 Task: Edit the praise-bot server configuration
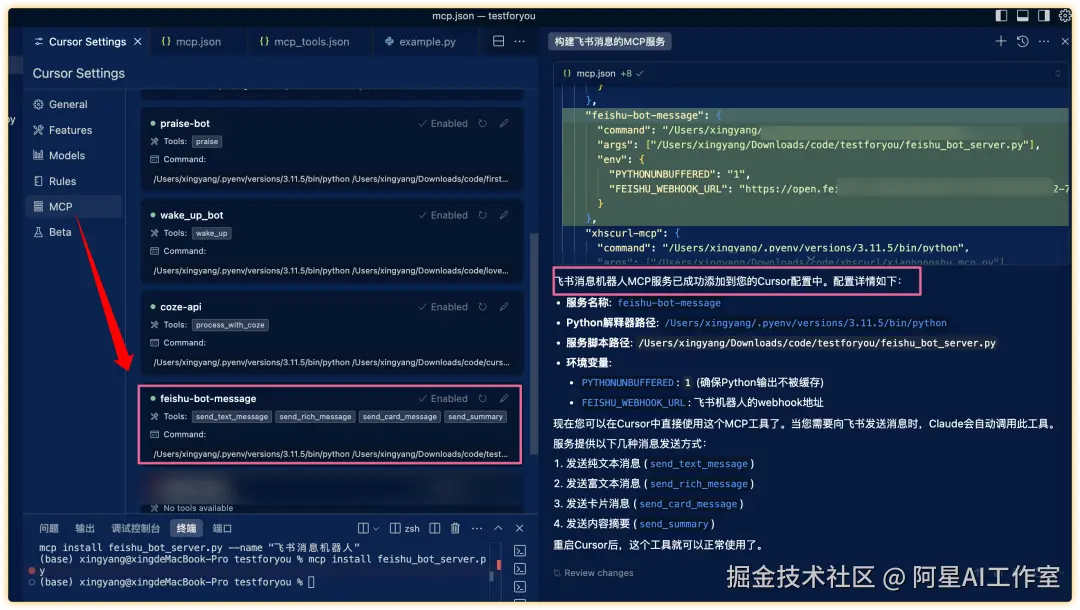504,123
